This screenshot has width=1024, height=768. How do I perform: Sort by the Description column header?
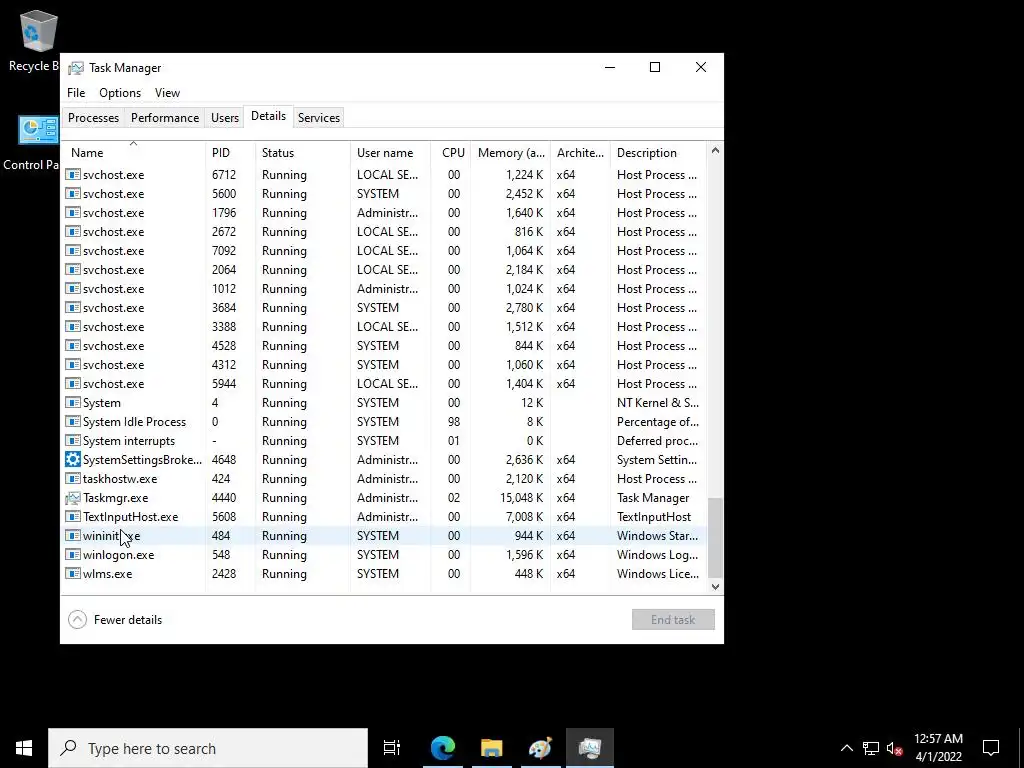(658, 153)
